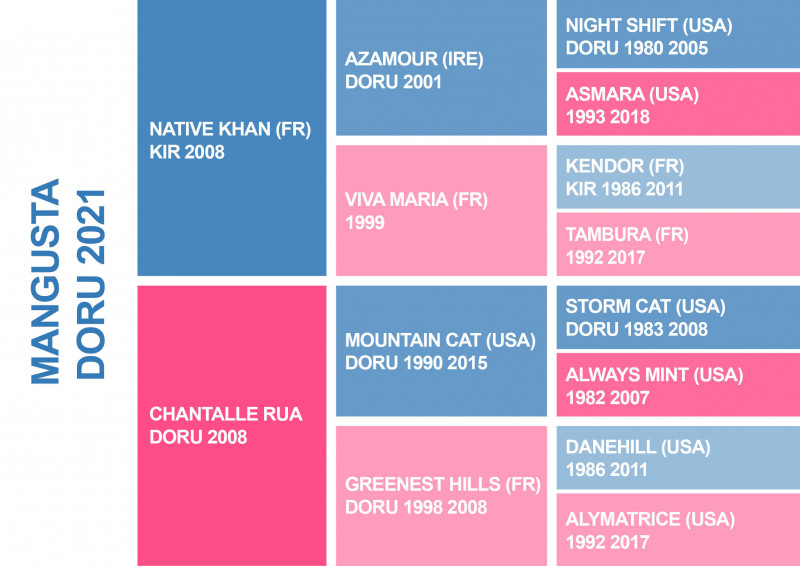This screenshot has height=566, width=800.
Task: Click NIGHT SHIFT (USA) ancestor box
Action: 678,34
